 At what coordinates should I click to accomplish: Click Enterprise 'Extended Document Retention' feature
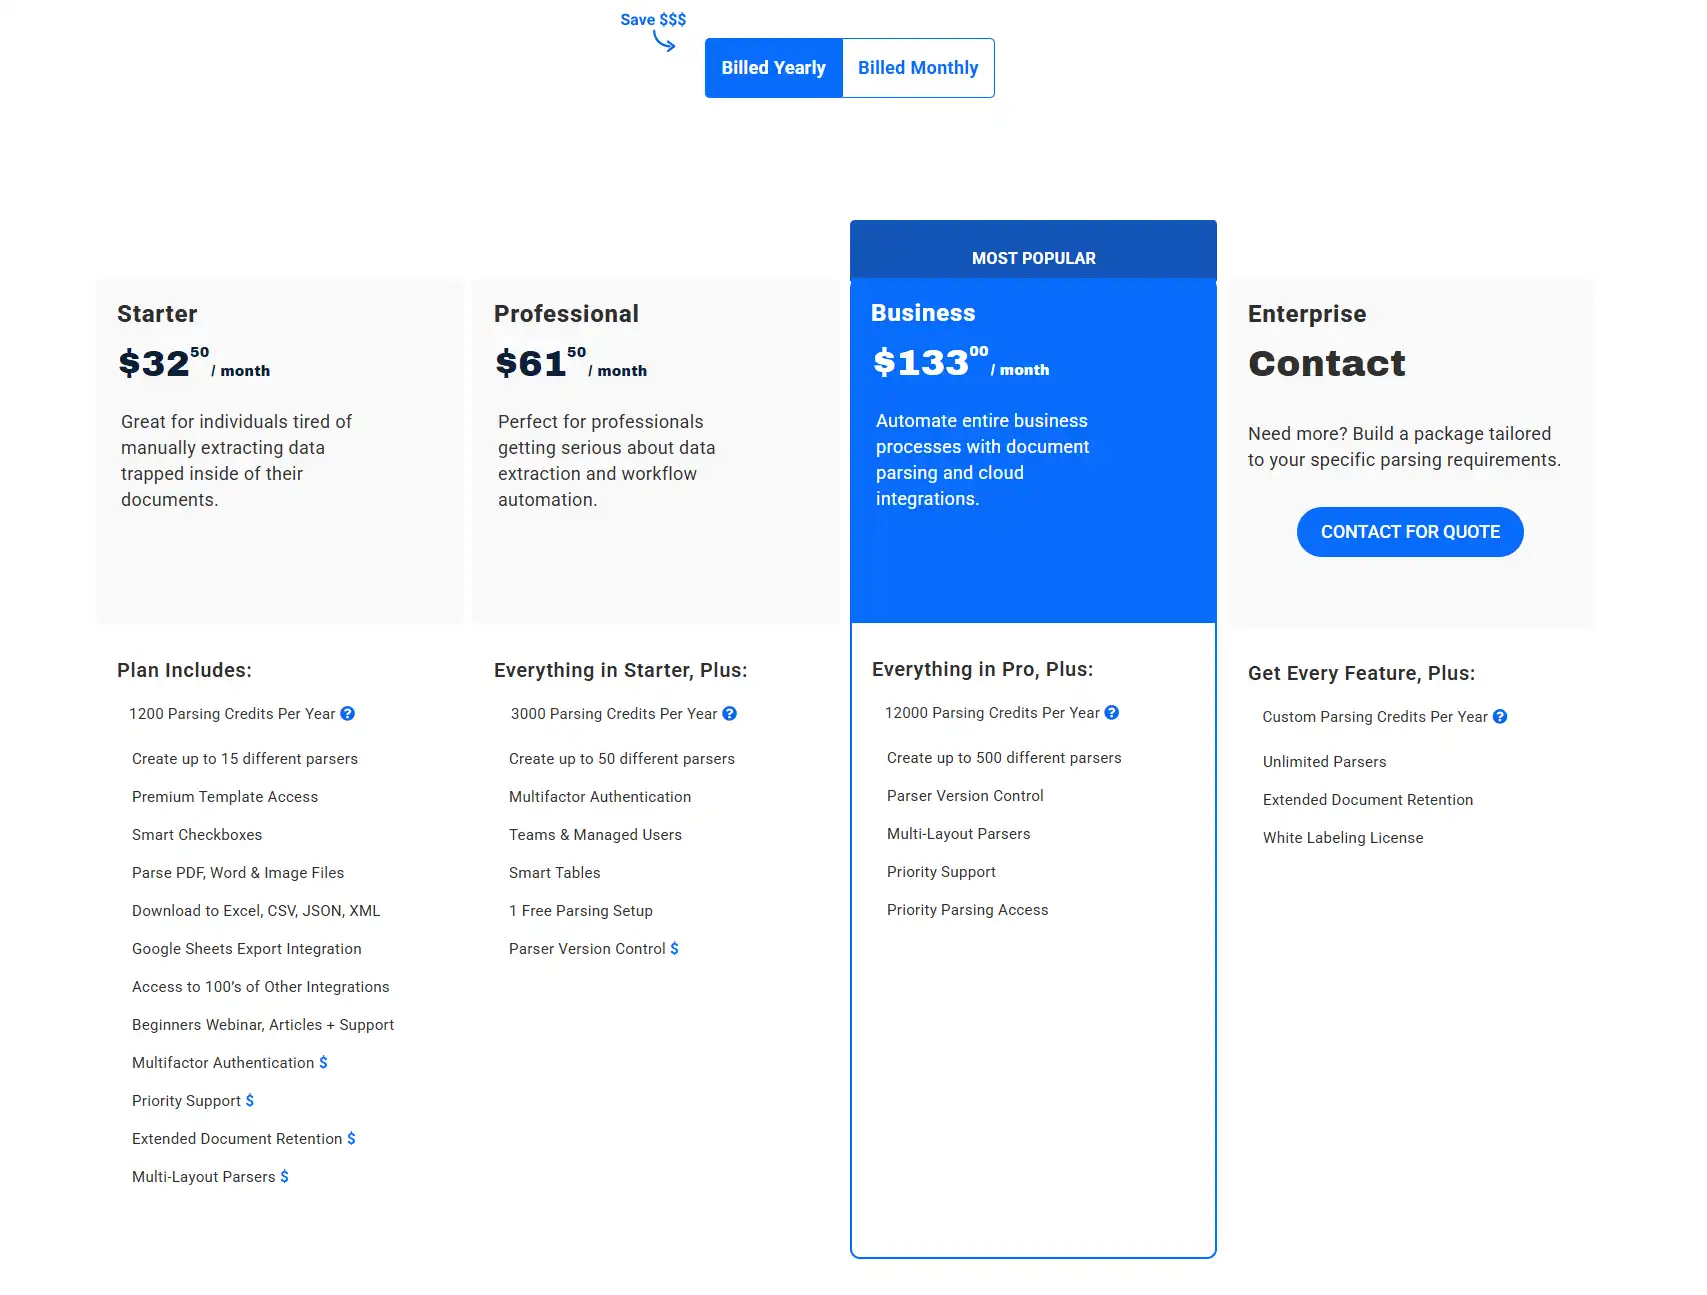click(1368, 800)
